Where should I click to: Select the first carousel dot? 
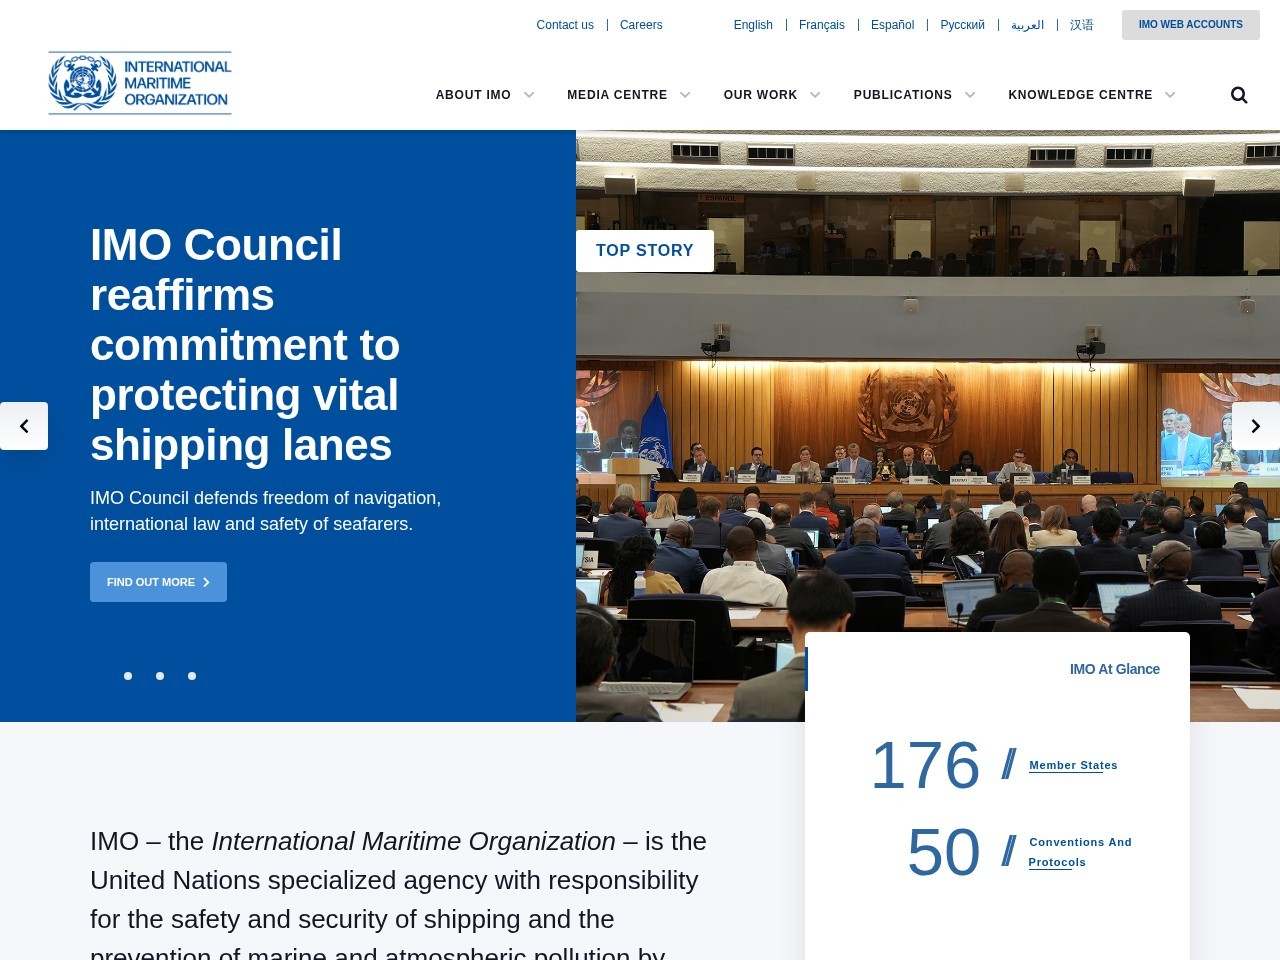tap(128, 676)
